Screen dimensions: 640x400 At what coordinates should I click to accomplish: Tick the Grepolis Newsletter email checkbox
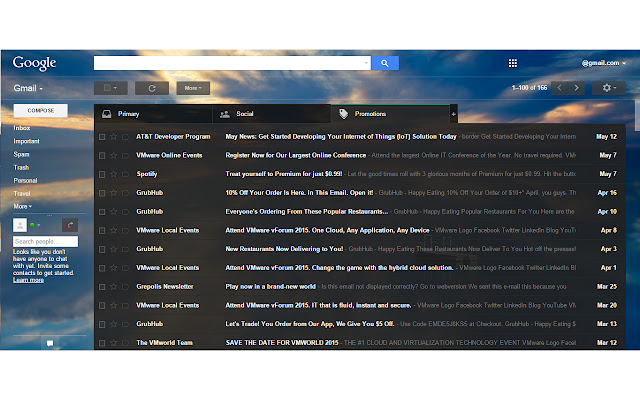point(102,287)
